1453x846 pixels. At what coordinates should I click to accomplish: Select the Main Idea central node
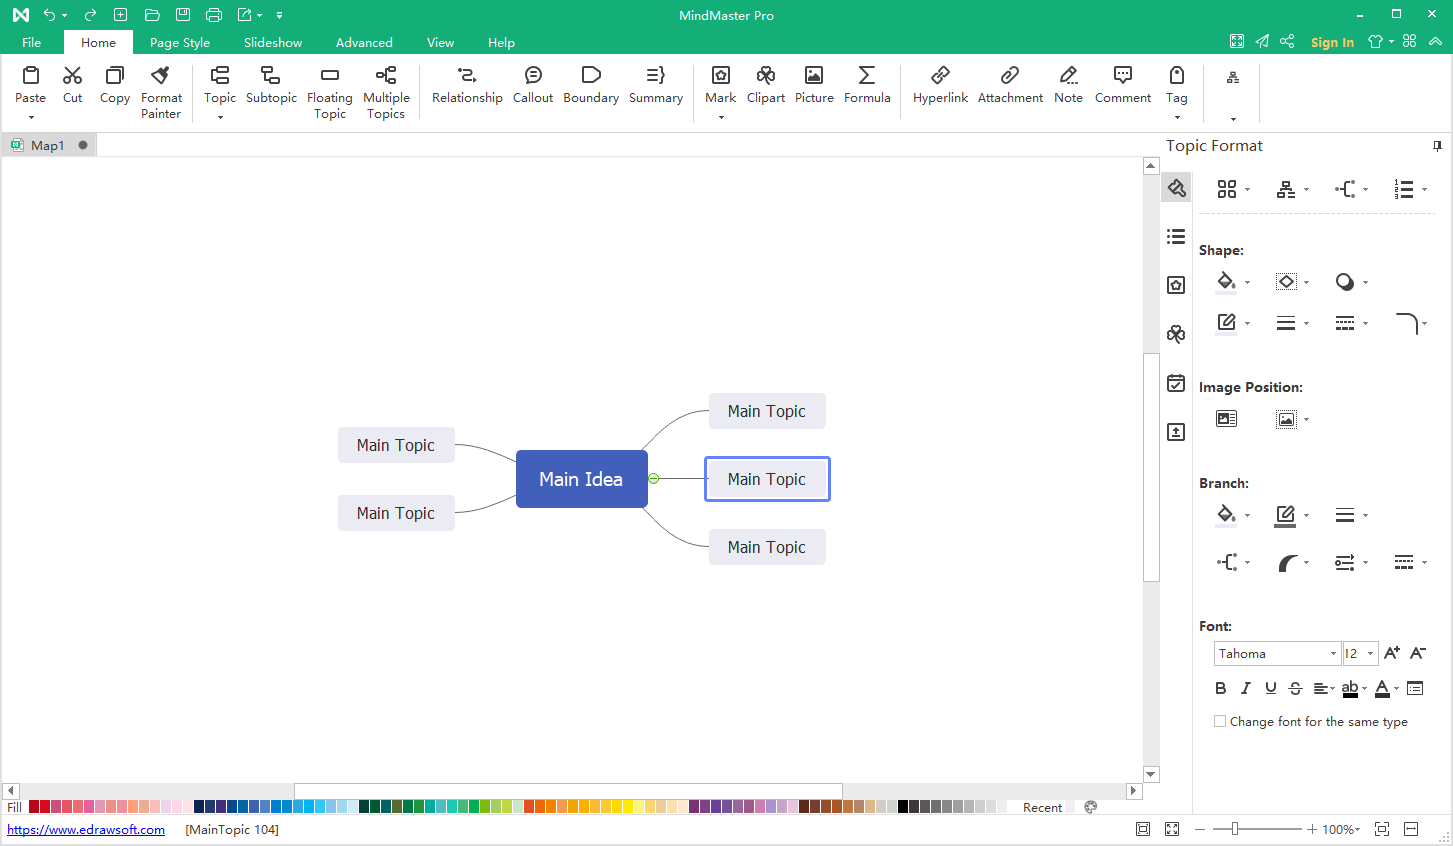[581, 479]
